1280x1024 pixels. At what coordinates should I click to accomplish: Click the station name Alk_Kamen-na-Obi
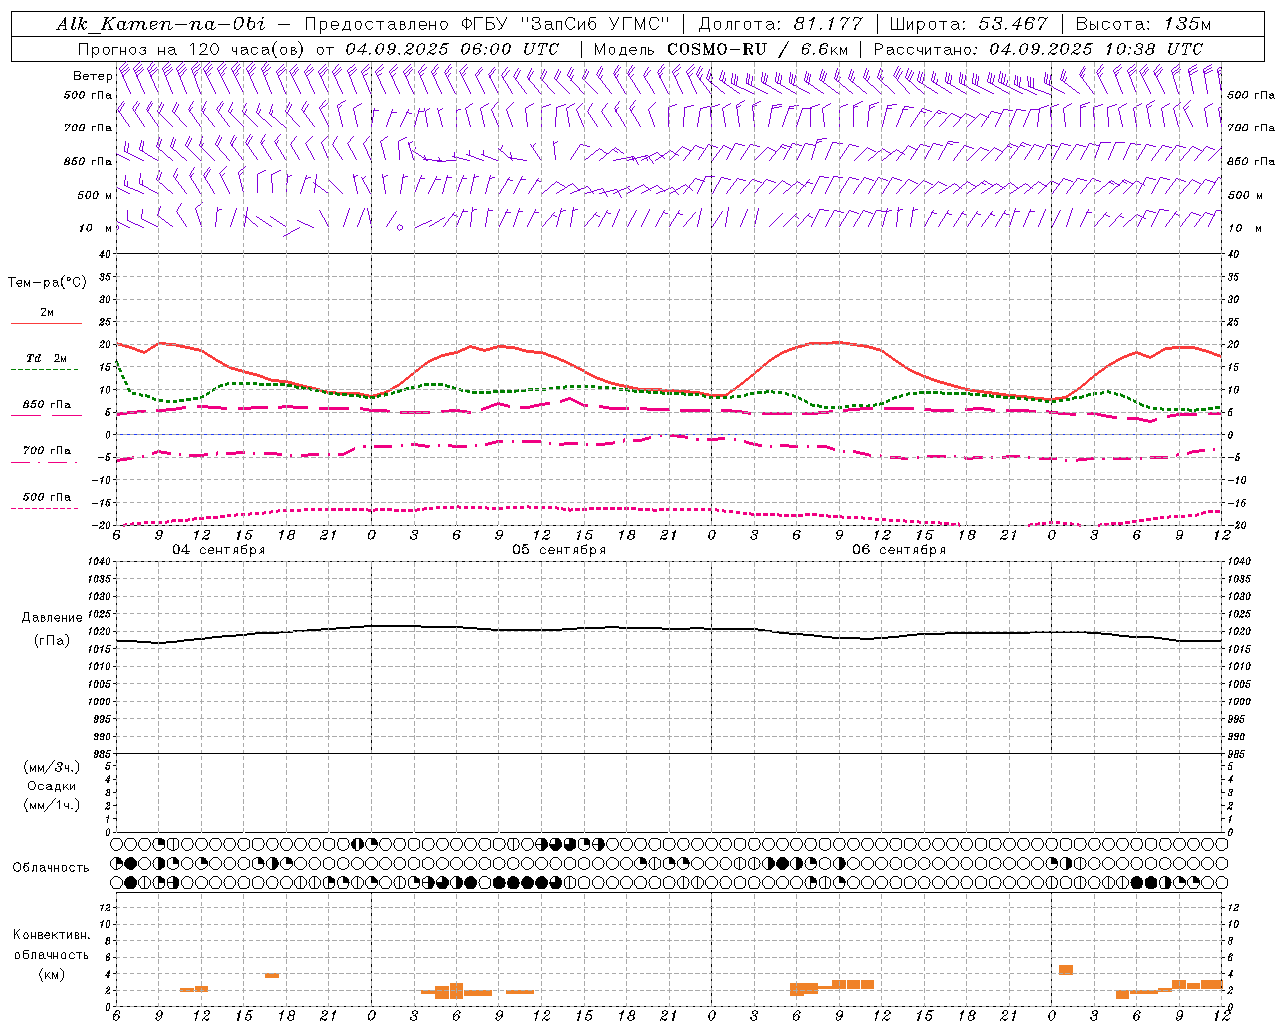161,24
